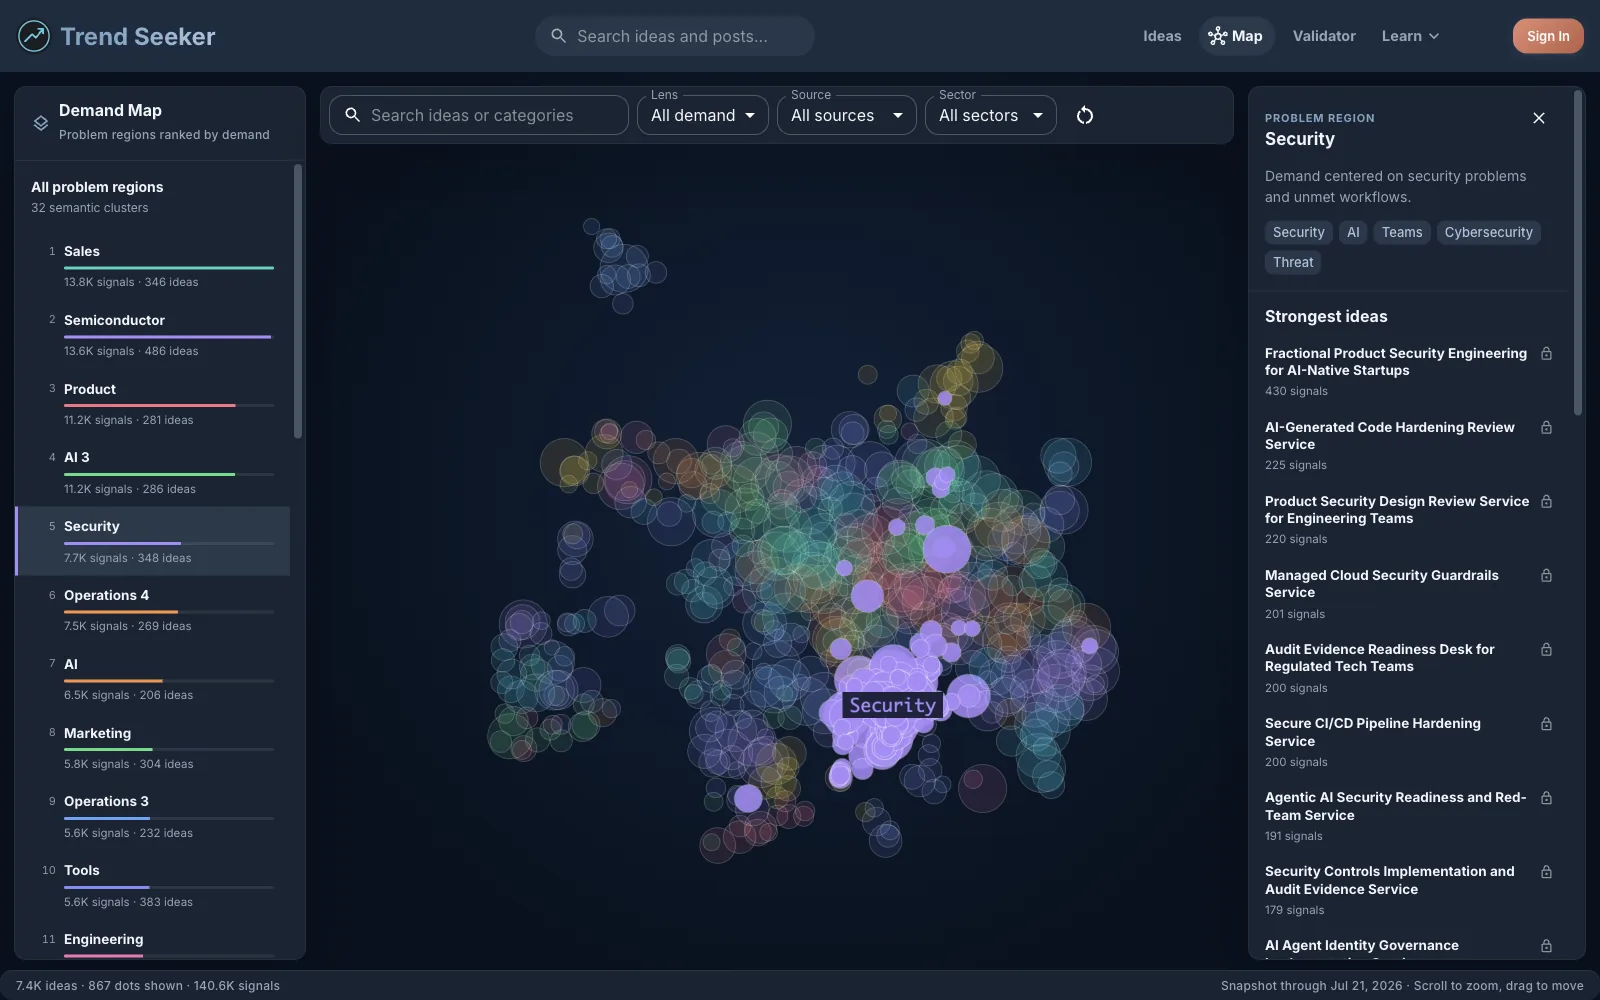Select the Engineering problem region
The height and width of the screenshot is (1000, 1600).
pyautogui.click(x=154, y=941)
